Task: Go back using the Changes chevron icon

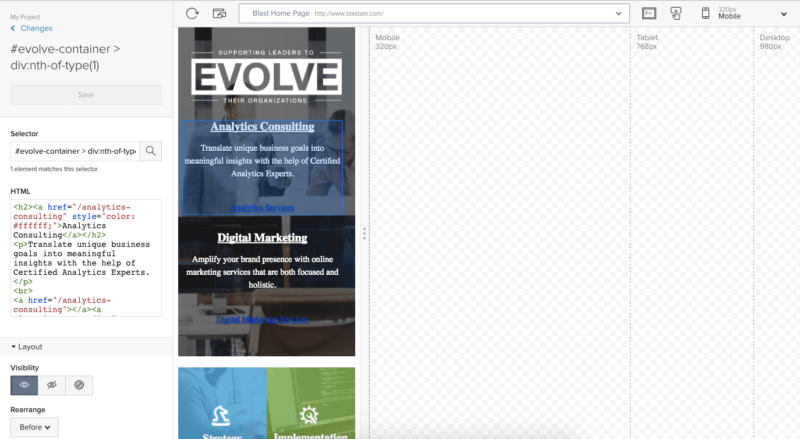Action: point(13,29)
